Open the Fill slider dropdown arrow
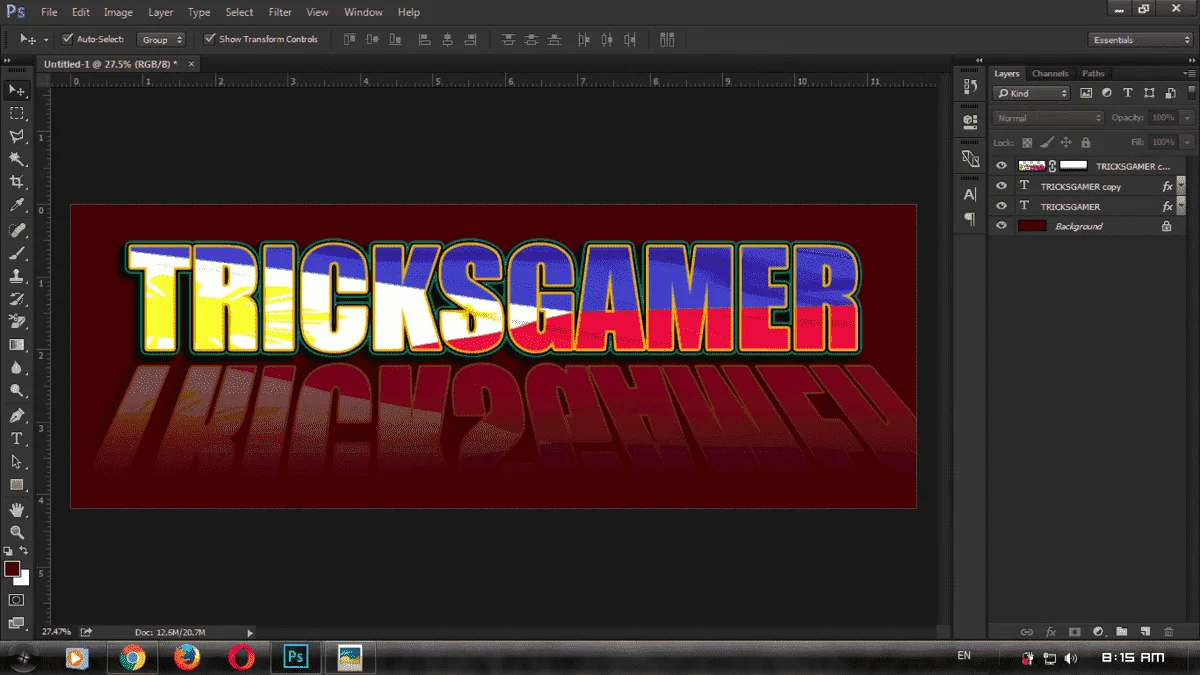Image resolution: width=1200 pixels, height=675 pixels. tap(1187, 143)
